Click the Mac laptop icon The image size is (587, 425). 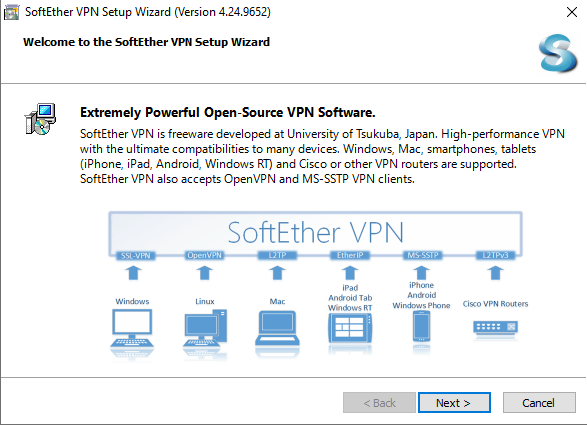(277, 328)
